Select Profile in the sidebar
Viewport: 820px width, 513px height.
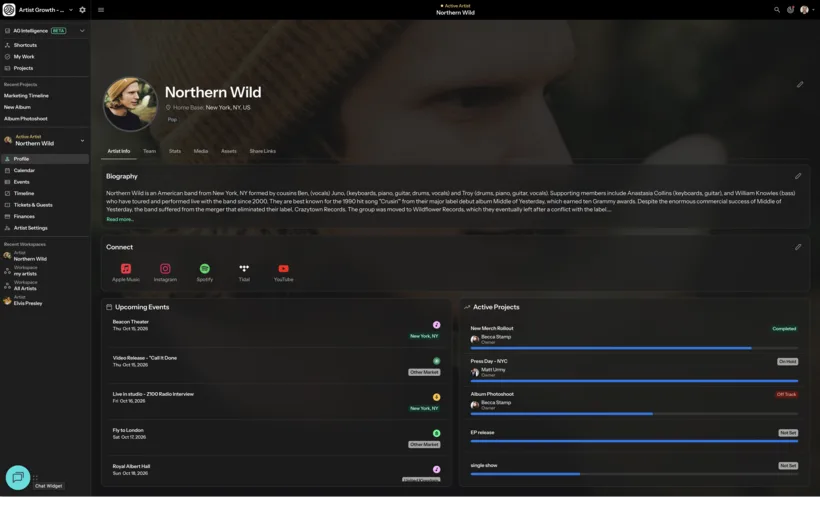[45, 159]
